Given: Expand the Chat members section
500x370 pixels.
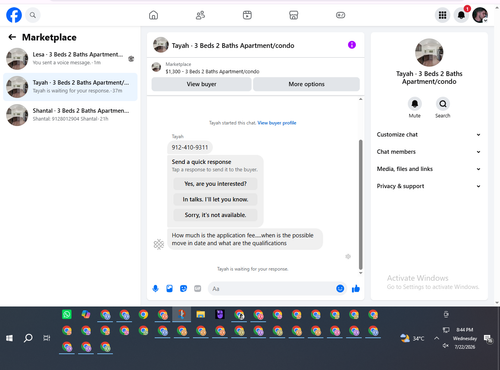Looking at the screenshot, I should pyautogui.click(x=429, y=152).
